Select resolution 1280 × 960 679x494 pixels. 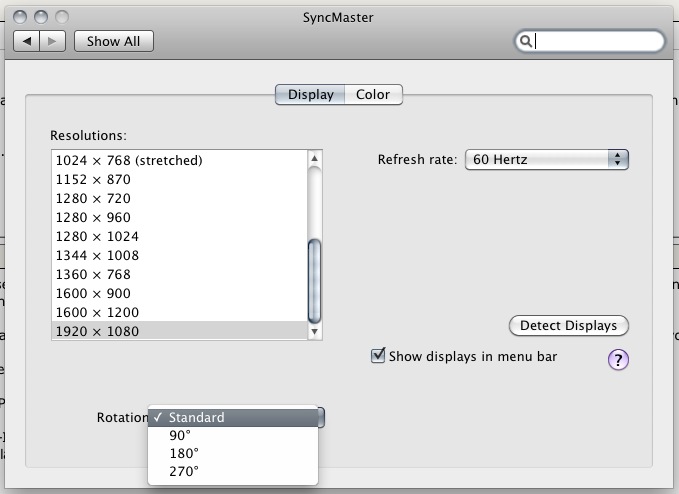[x=179, y=218]
